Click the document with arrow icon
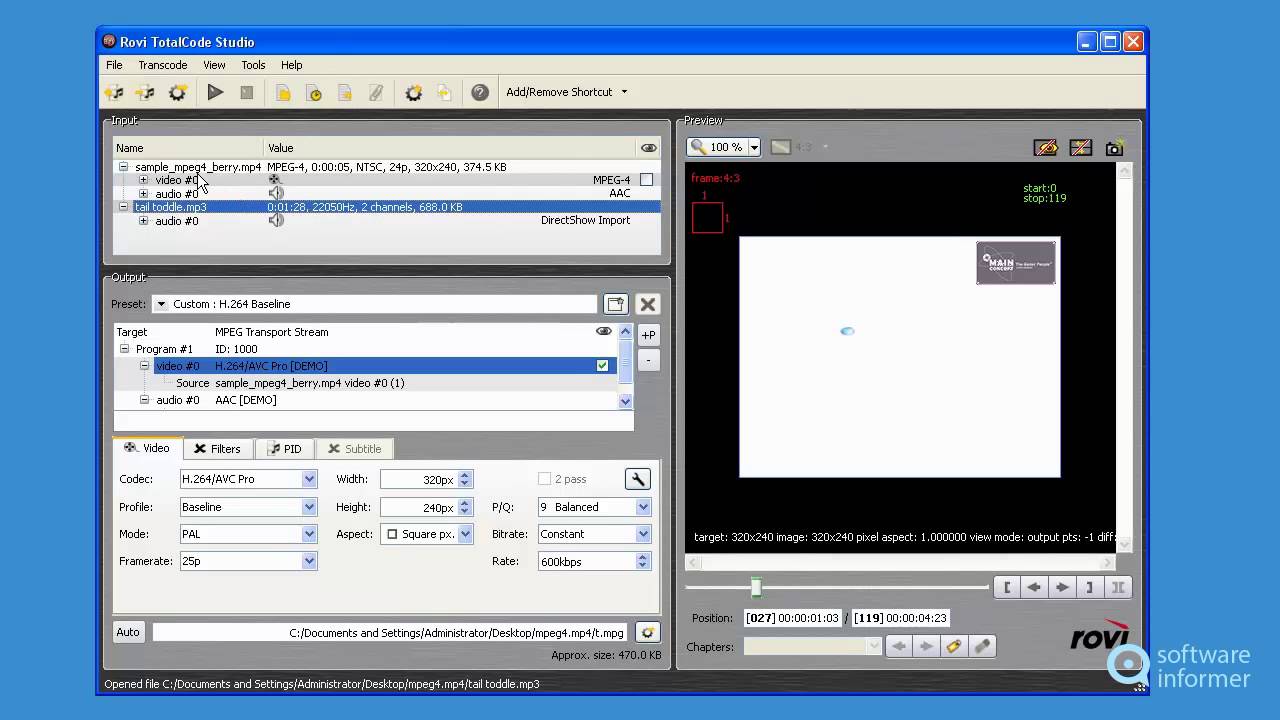1280x720 pixels. click(x=345, y=93)
